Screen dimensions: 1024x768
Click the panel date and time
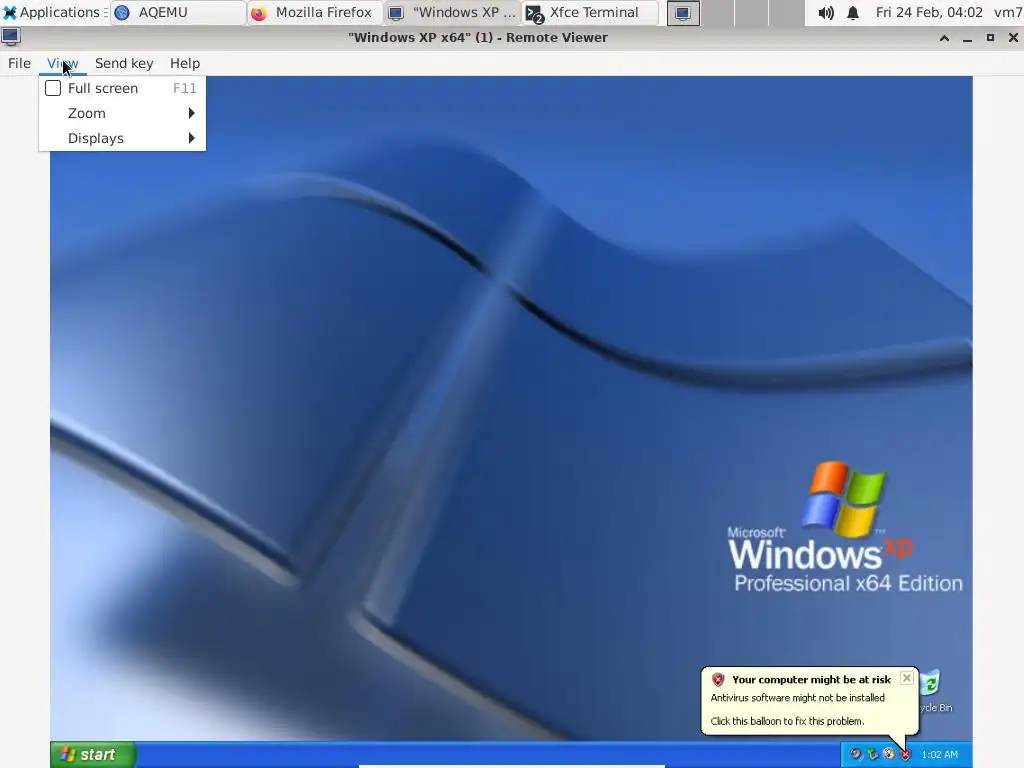coord(929,12)
